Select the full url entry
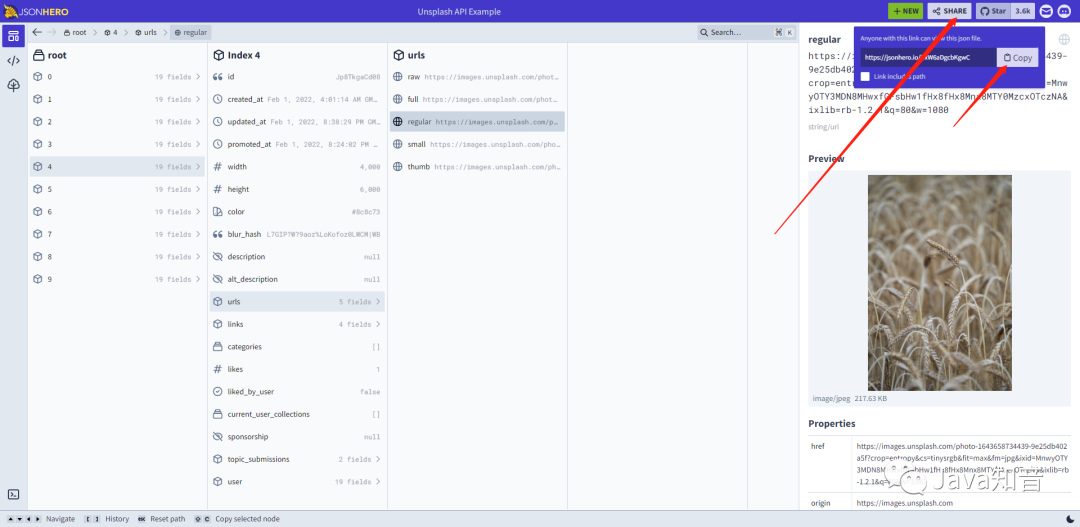 click(x=477, y=99)
